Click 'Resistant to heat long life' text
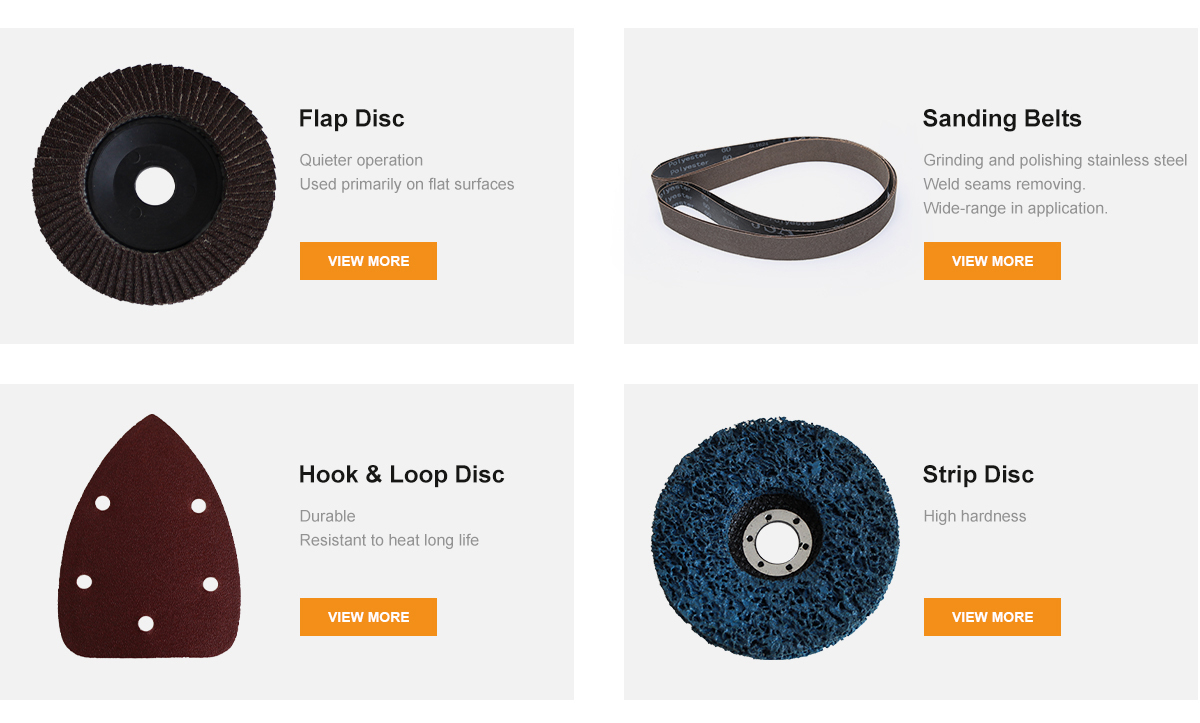 click(389, 540)
